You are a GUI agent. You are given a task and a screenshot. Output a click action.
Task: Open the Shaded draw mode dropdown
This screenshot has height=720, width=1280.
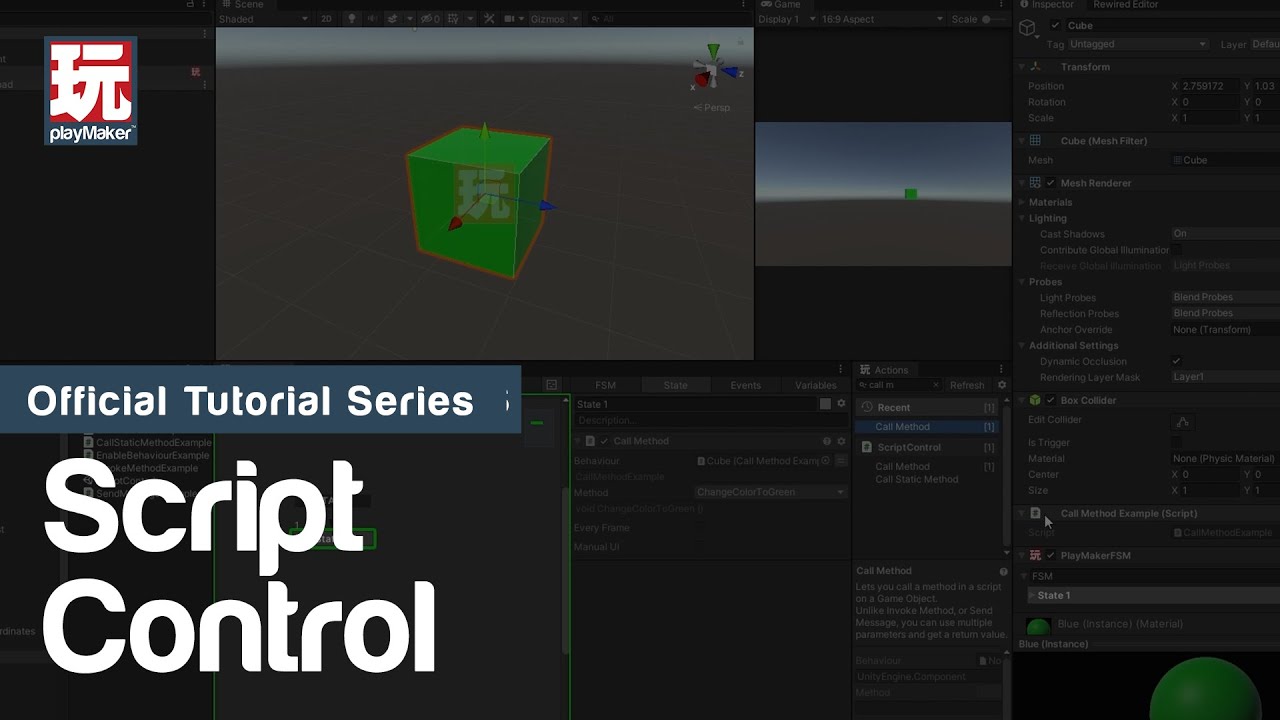click(x=263, y=19)
